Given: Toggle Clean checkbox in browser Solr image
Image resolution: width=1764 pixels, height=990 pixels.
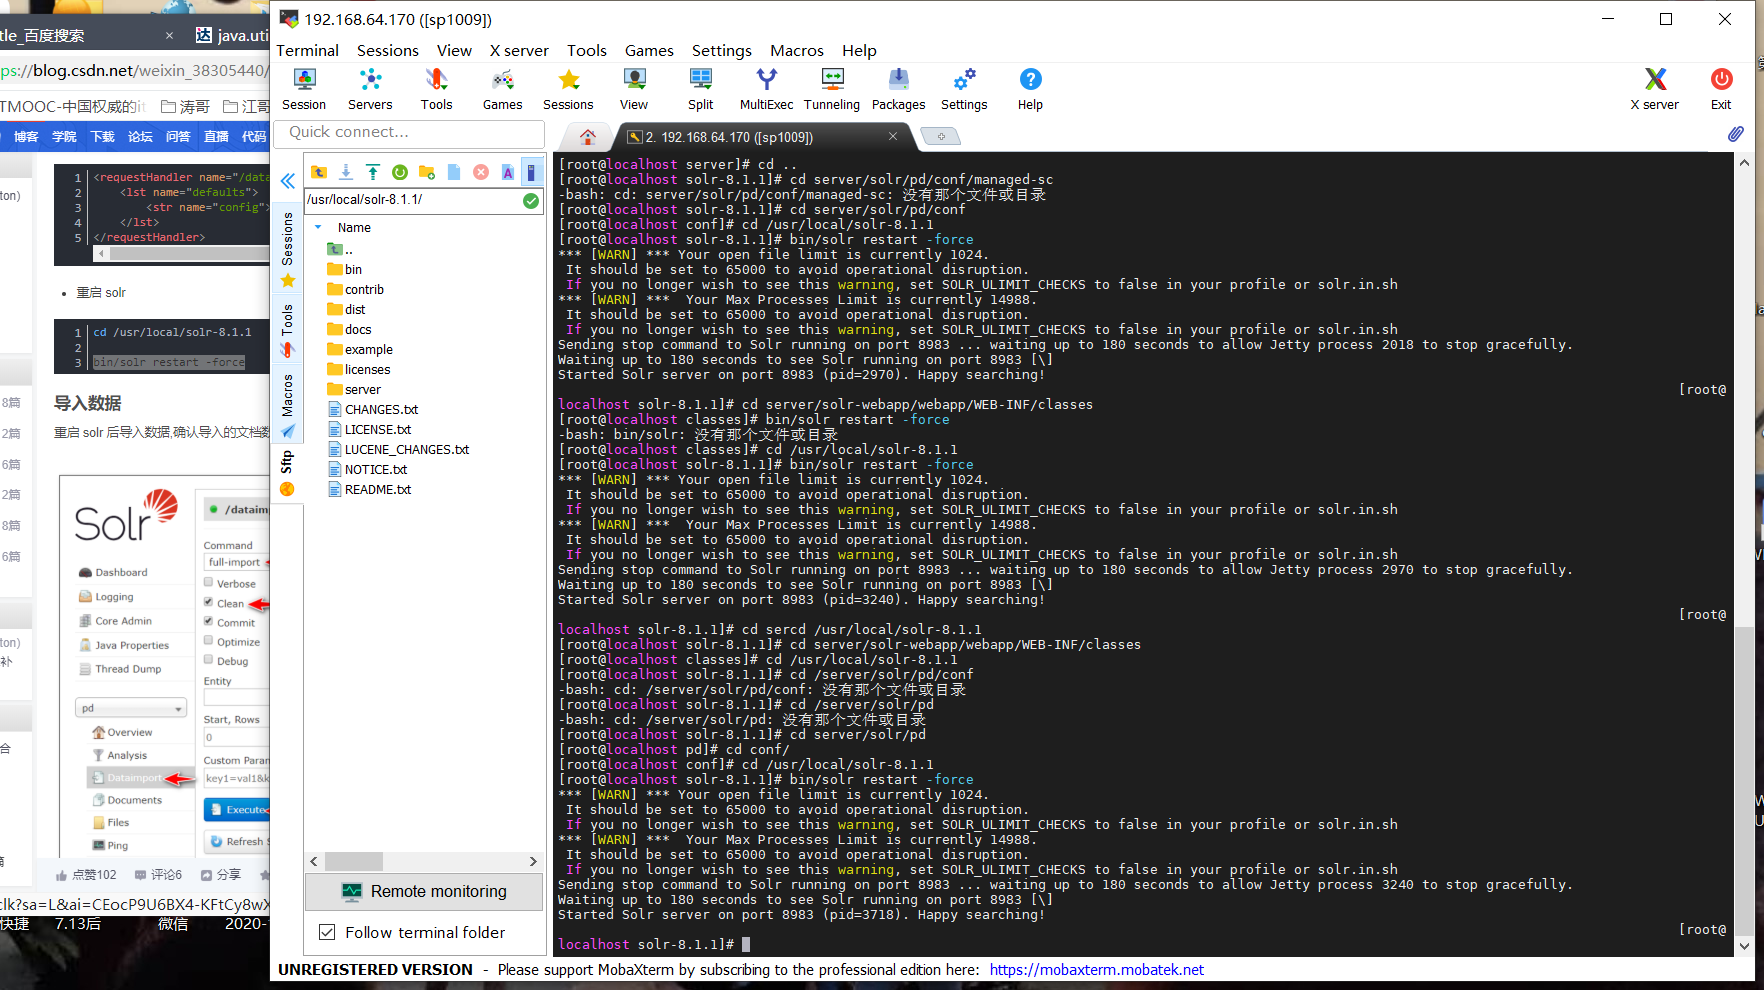Looking at the screenshot, I should [x=209, y=602].
